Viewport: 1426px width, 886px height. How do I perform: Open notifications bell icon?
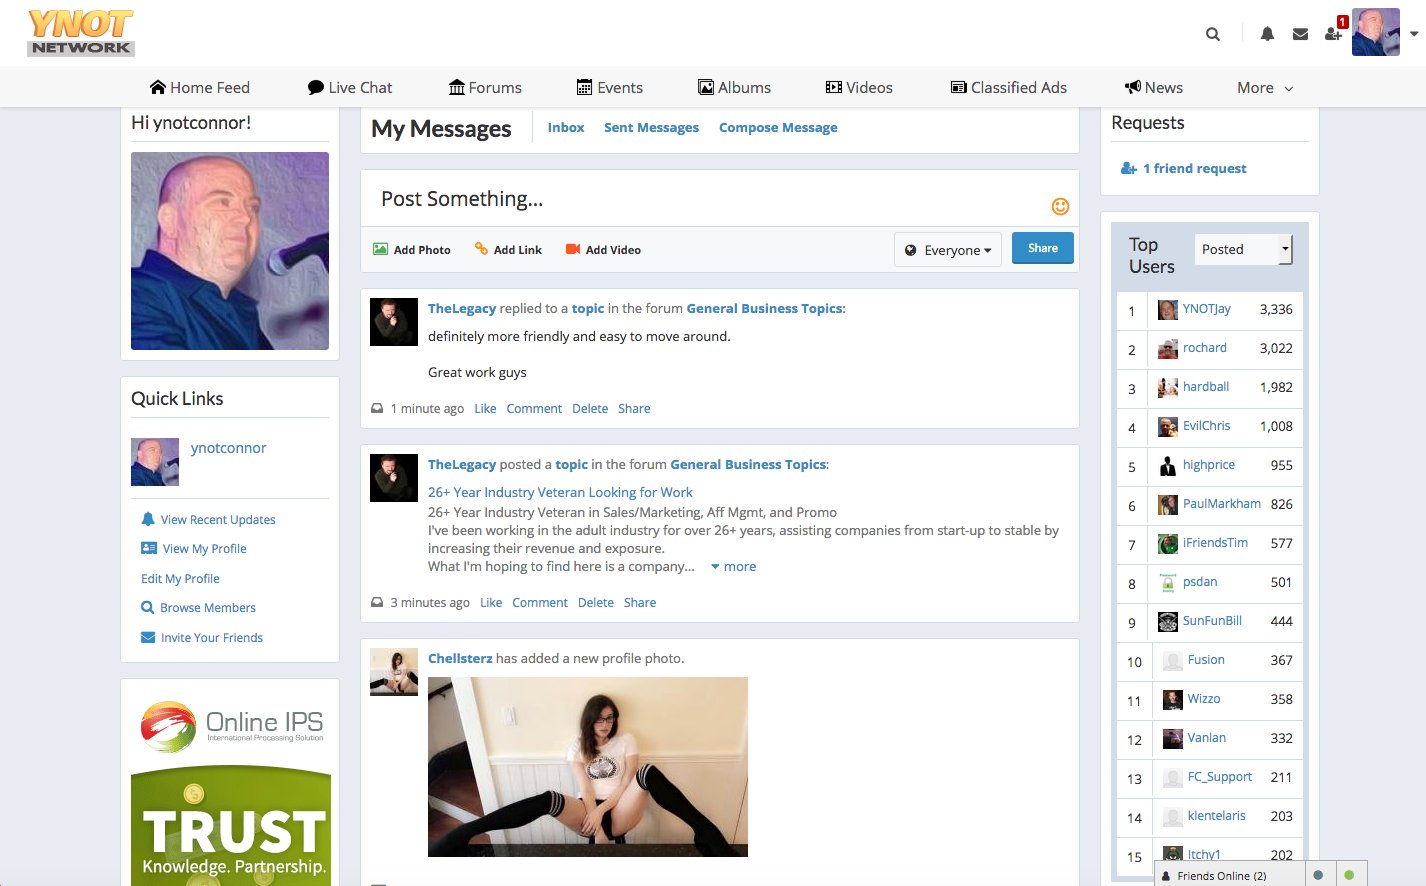(x=1267, y=34)
